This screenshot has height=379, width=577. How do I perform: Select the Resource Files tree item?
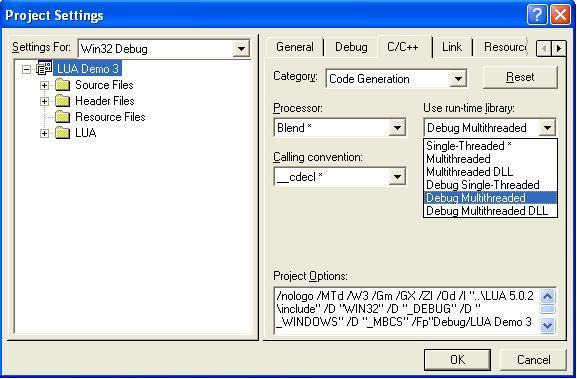click(110, 117)
